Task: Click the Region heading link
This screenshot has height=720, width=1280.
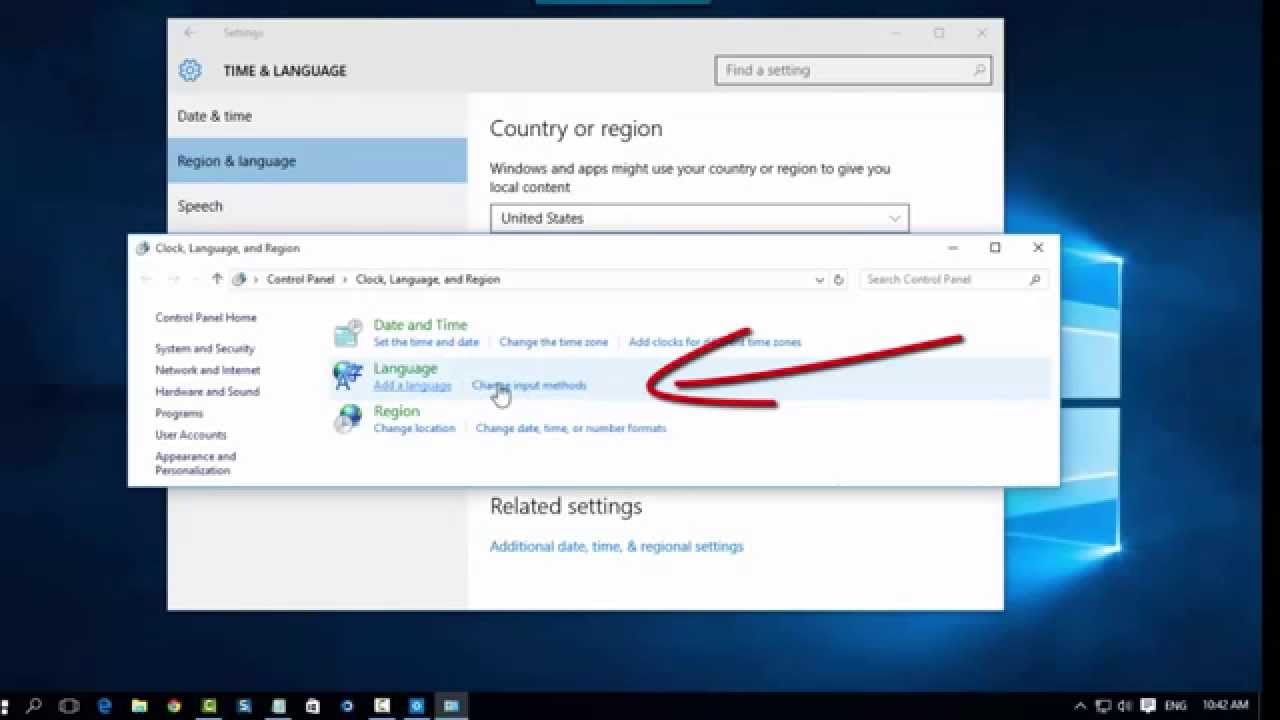Action: tap(396, 411)
